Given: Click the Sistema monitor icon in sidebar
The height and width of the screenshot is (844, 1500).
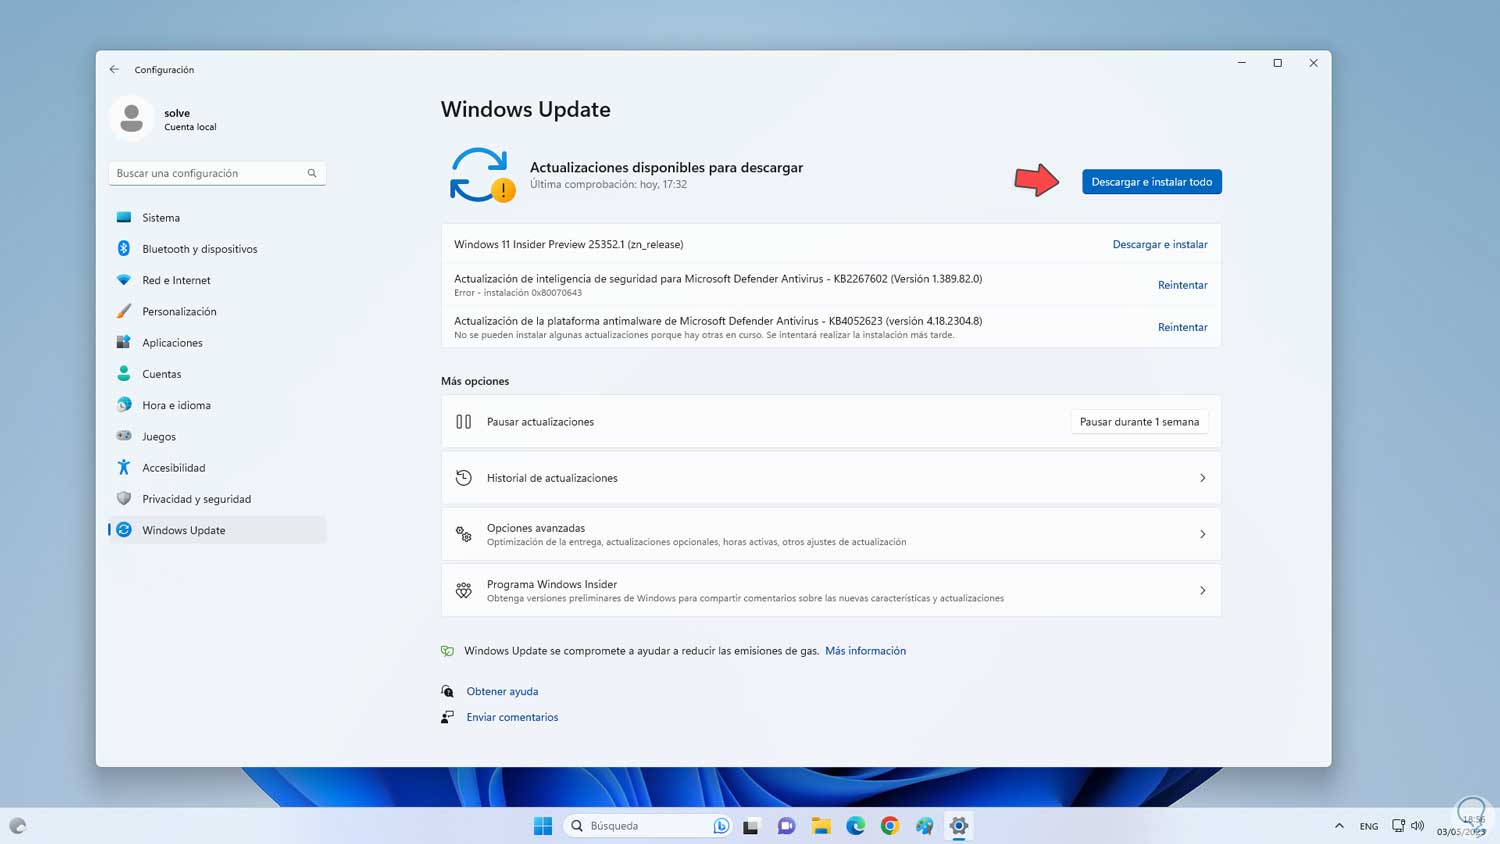Looking at the screenshot, I should (124, 217).
